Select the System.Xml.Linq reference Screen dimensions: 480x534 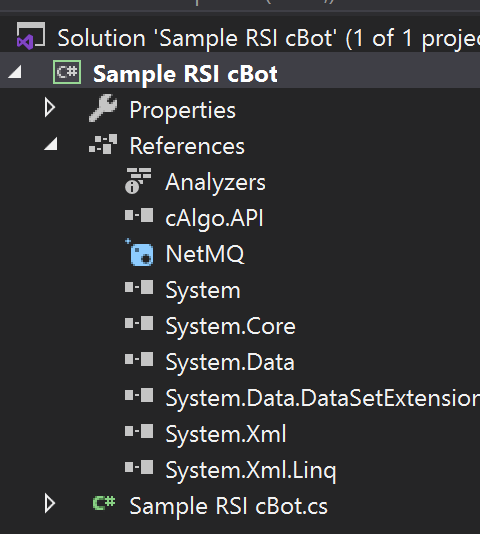click(251, 470)
